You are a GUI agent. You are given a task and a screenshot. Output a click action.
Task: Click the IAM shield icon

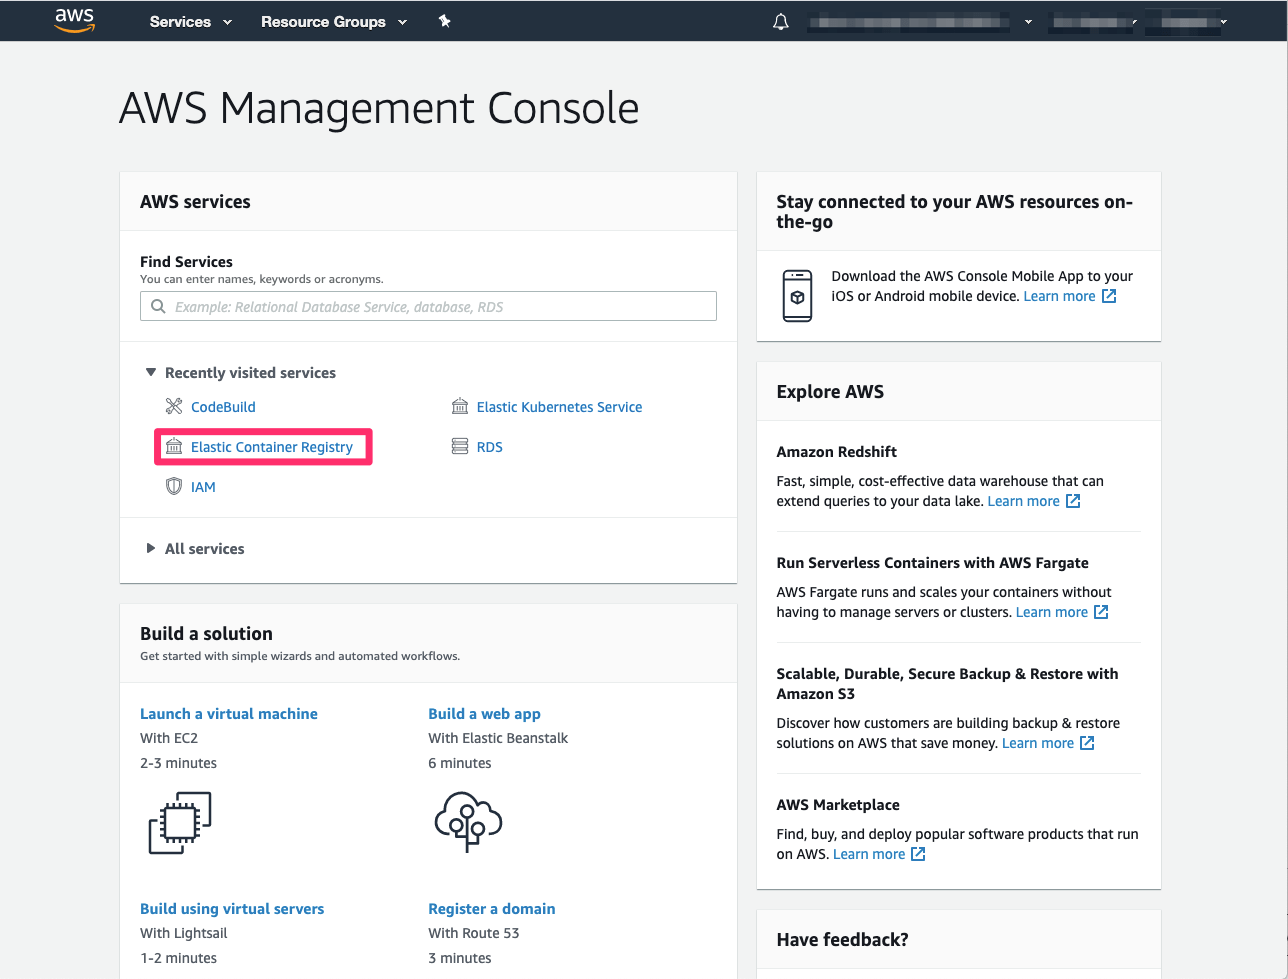(x=173, y=486)
